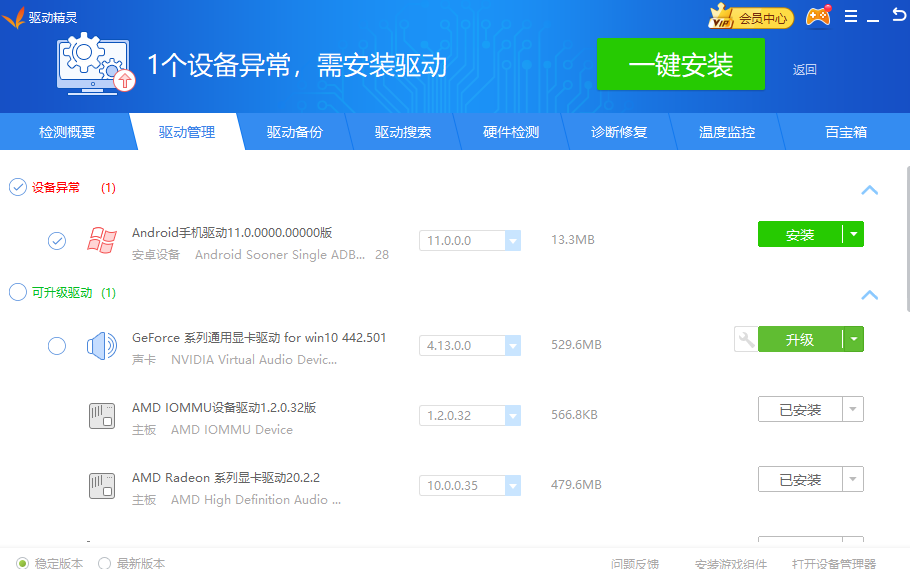Open the VIP 会员中心 member center
The height and width of the screenshot is (569, 910).
[x=751, y=17]
